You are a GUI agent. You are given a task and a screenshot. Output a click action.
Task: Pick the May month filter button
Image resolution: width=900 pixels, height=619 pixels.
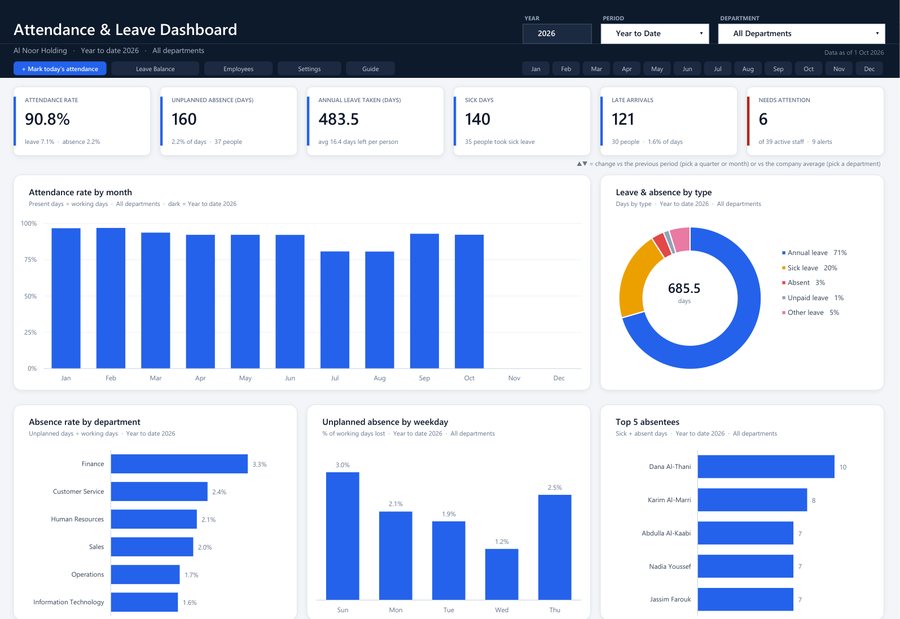657,69
